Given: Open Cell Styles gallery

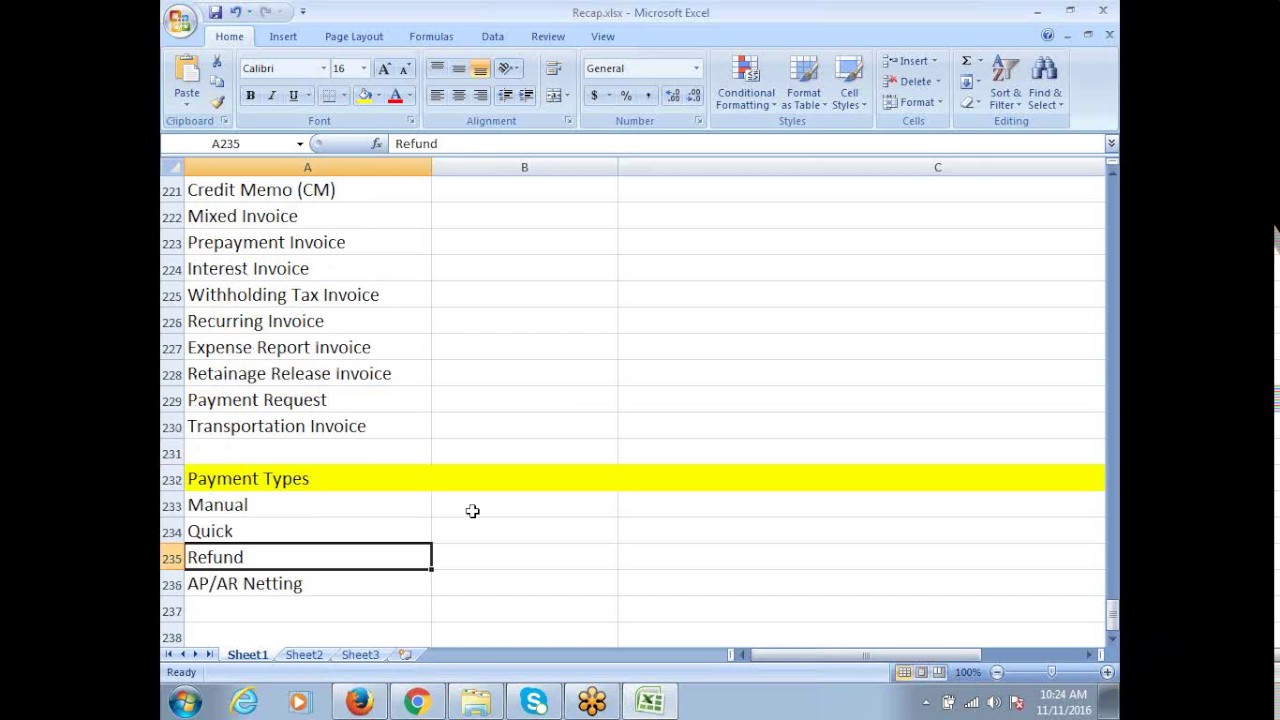Looking at the screenshot, I should pyautogui.click(x=848, y=83).
